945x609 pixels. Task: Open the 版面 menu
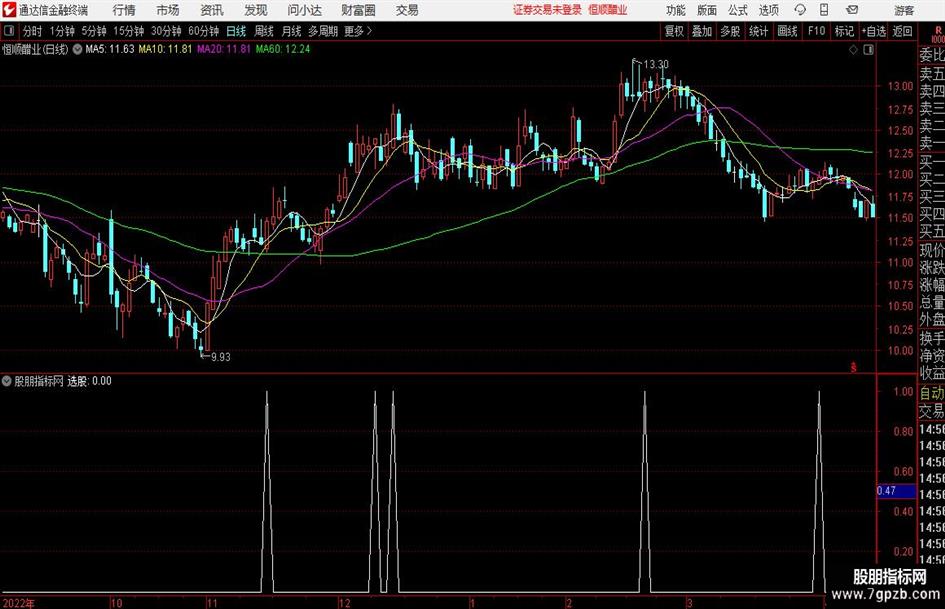pyautogui.click(x=706, y=10)
